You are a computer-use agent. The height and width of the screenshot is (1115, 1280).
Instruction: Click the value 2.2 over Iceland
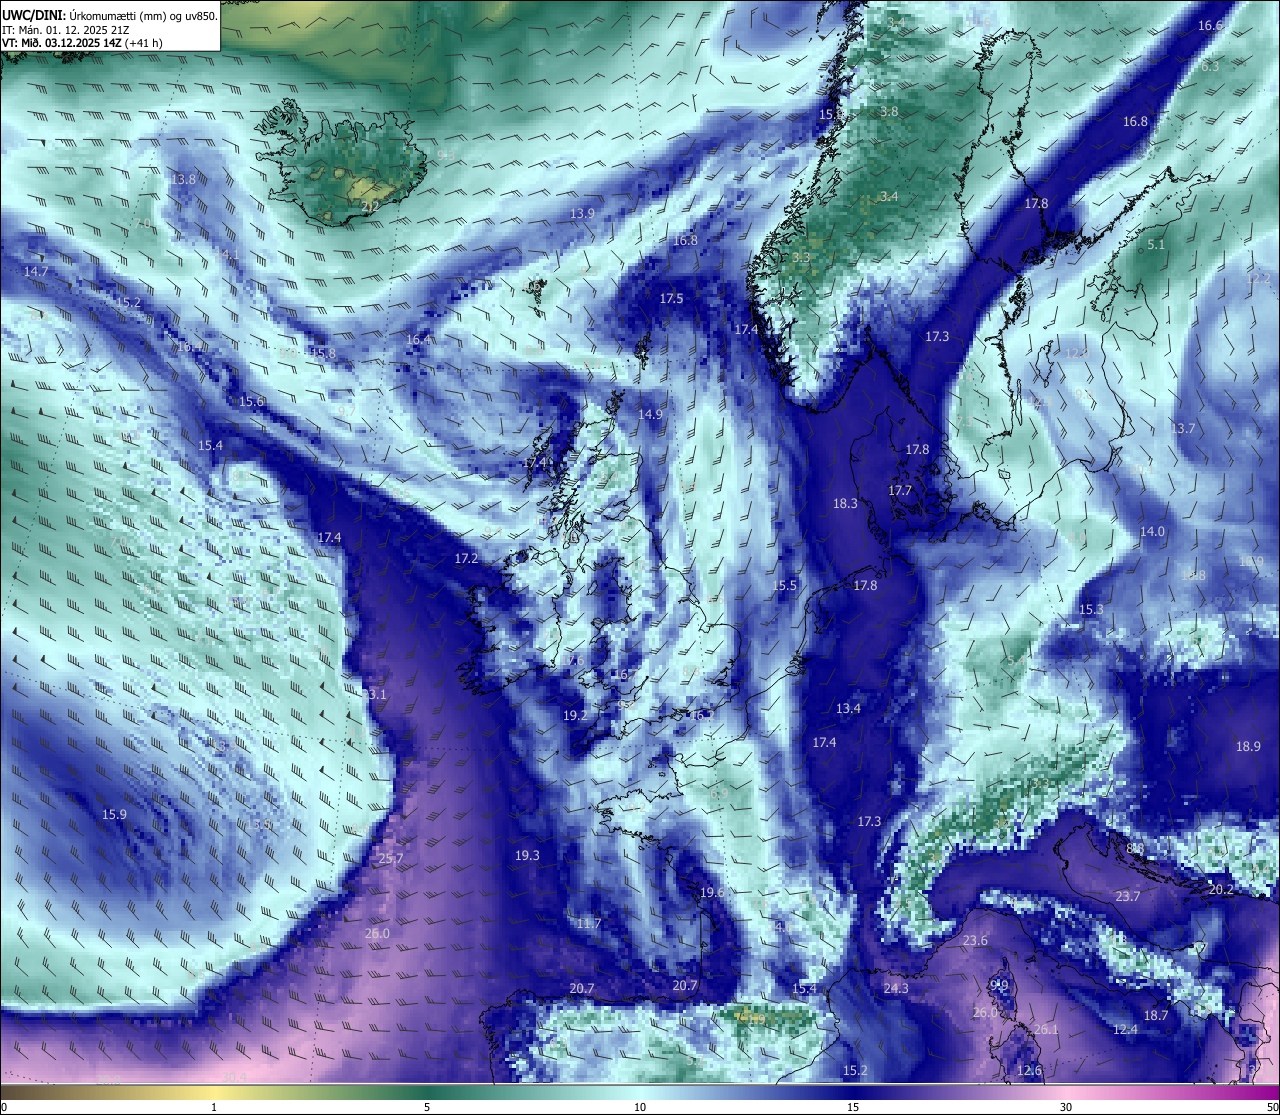click(370, 207)
